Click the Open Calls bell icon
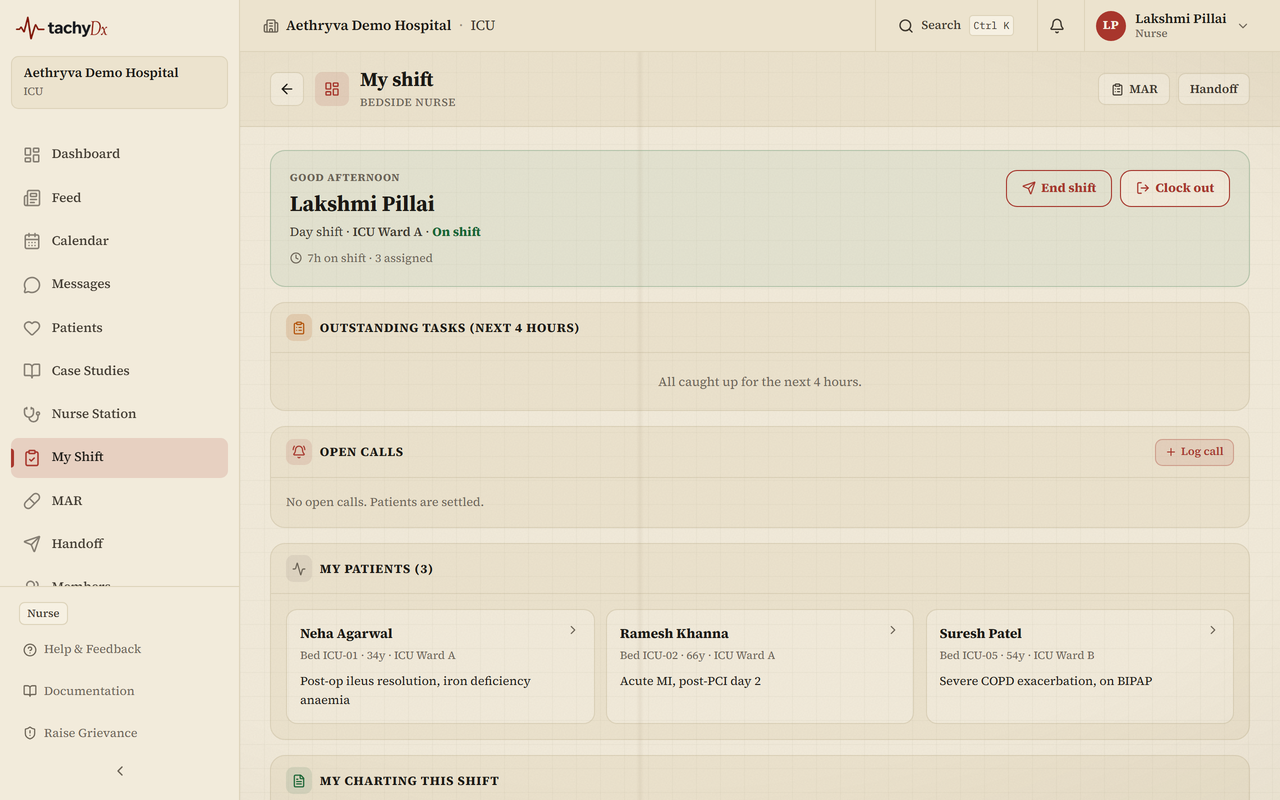This screenshot has height=800, width=1280. tap(299, 452)
